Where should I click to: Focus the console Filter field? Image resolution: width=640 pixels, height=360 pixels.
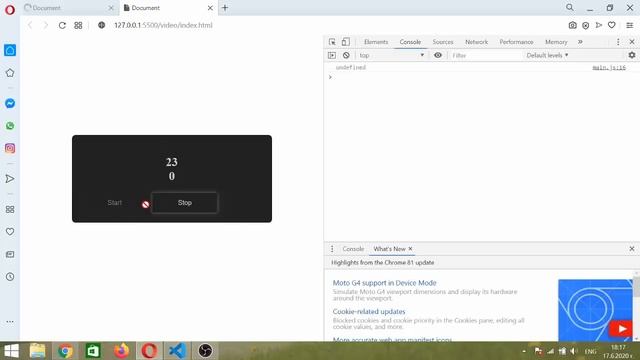(x=486, y=55)
